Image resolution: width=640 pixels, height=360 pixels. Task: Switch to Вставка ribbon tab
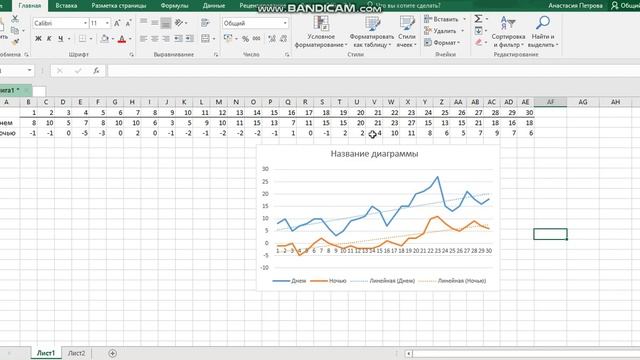coord(66,6)
